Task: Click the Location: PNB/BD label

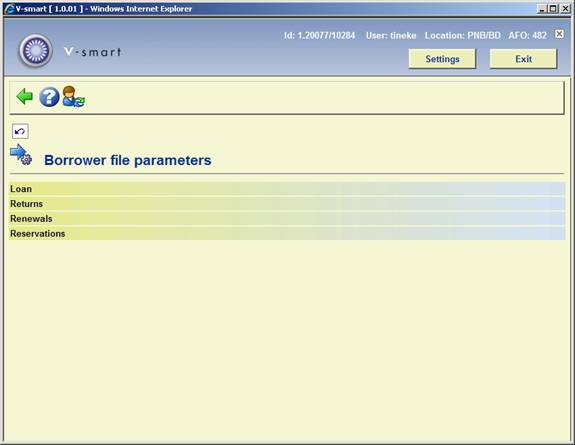Action: [462, 36]
